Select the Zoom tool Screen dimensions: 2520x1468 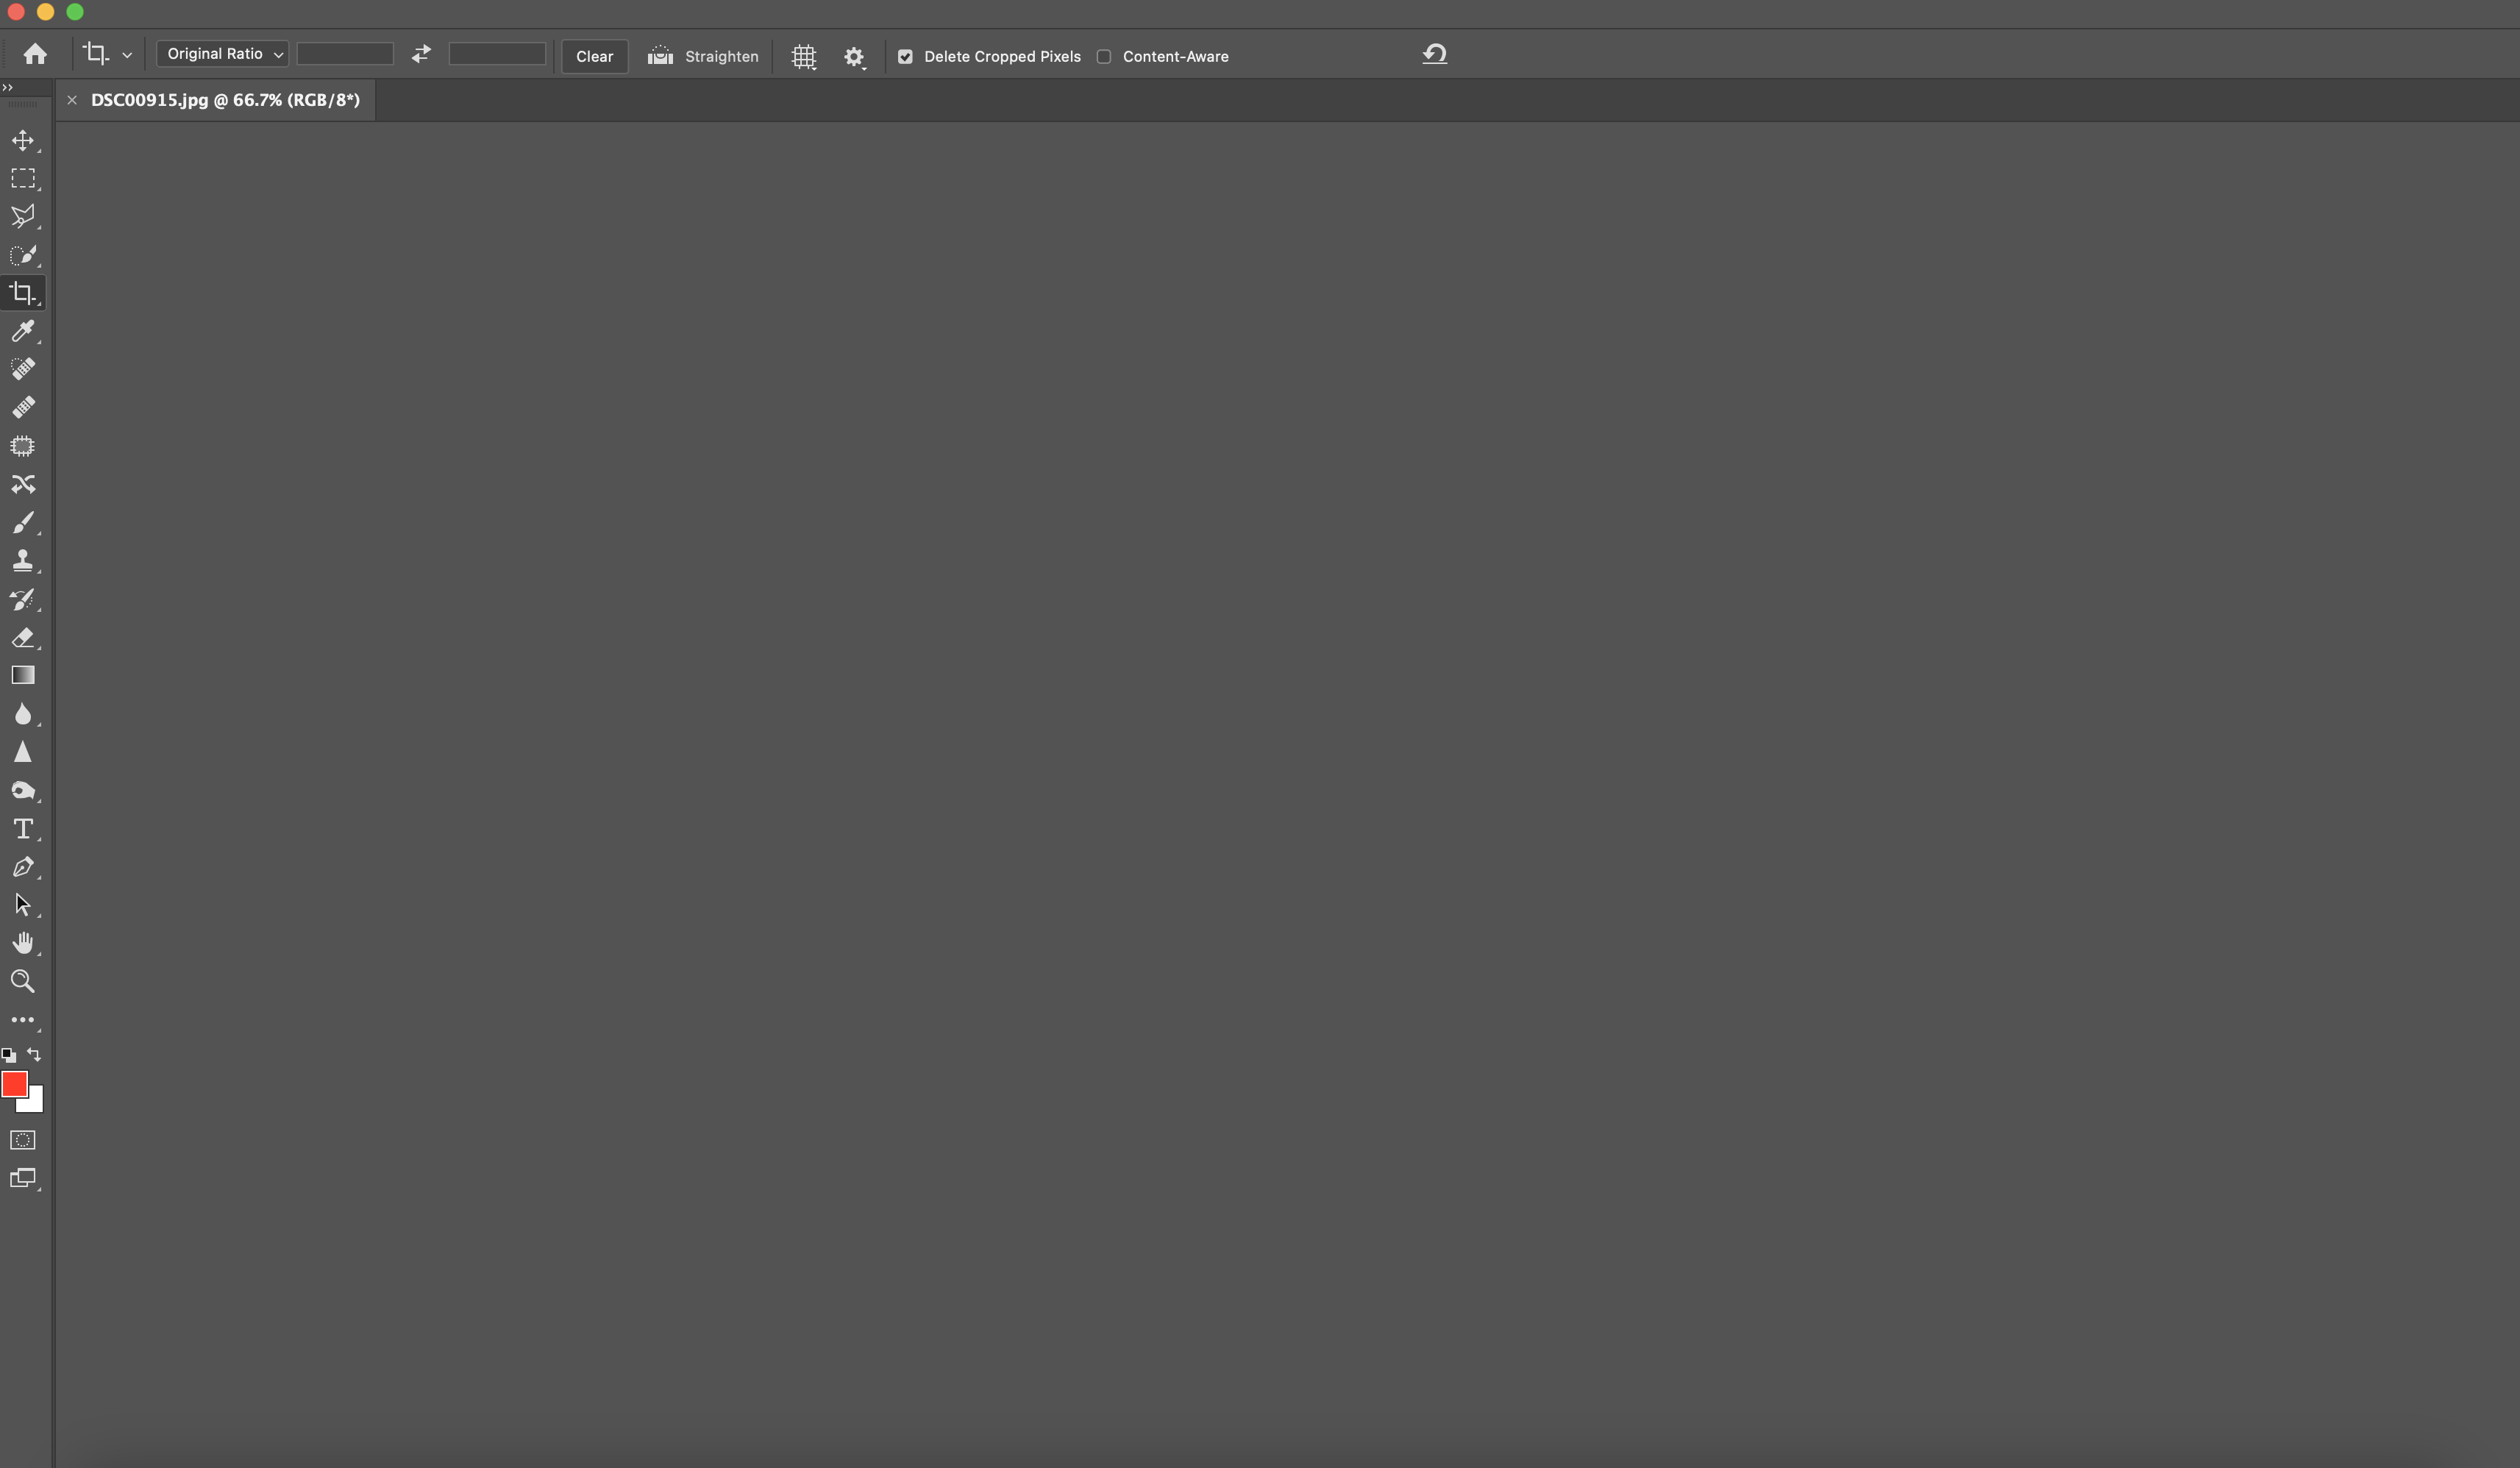[23, 980]
